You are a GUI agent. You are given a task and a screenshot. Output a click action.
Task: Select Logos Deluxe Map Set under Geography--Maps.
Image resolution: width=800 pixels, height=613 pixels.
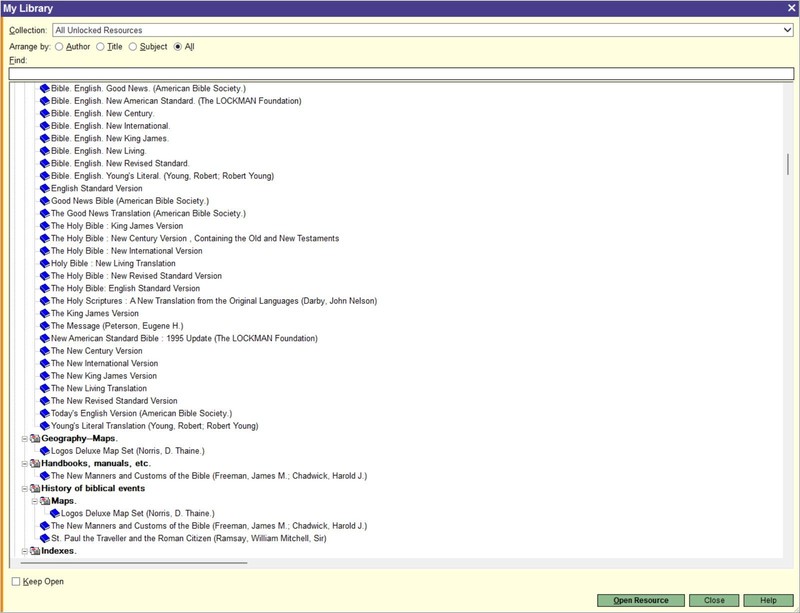[x=128, y=451]
